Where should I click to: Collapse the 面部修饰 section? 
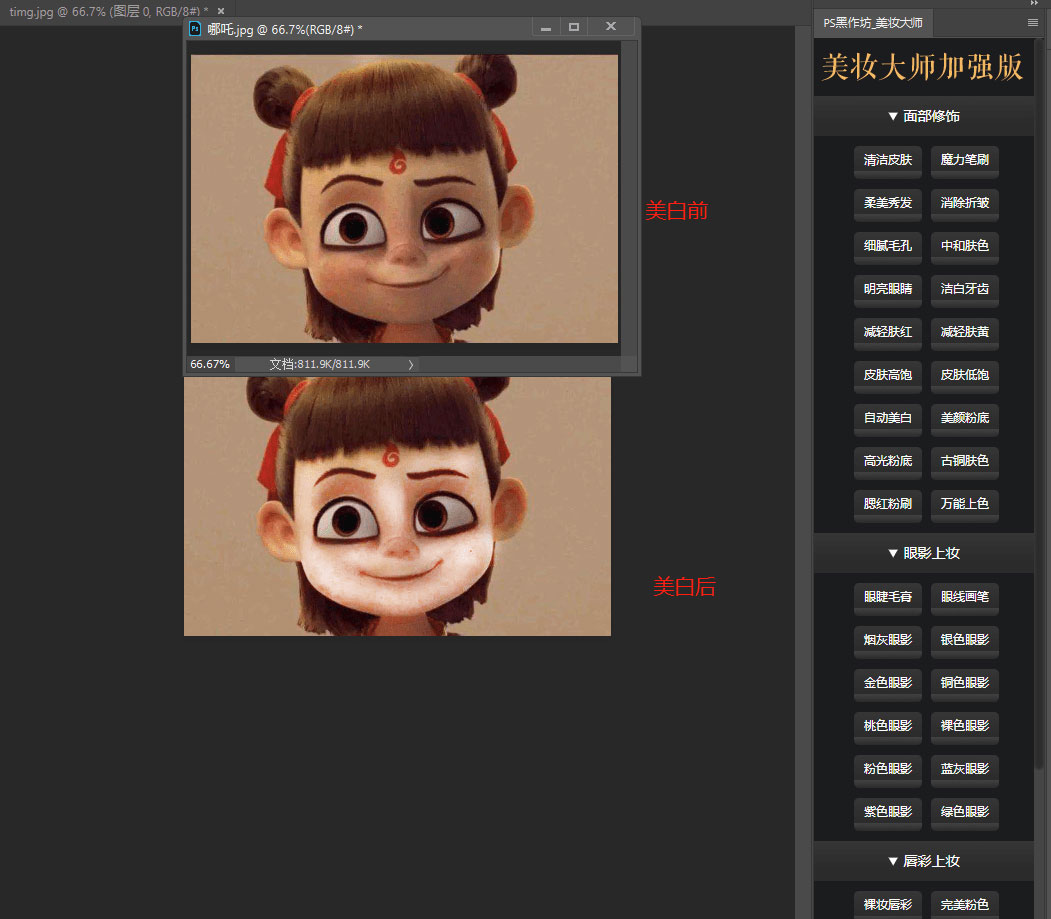[923, 116]
